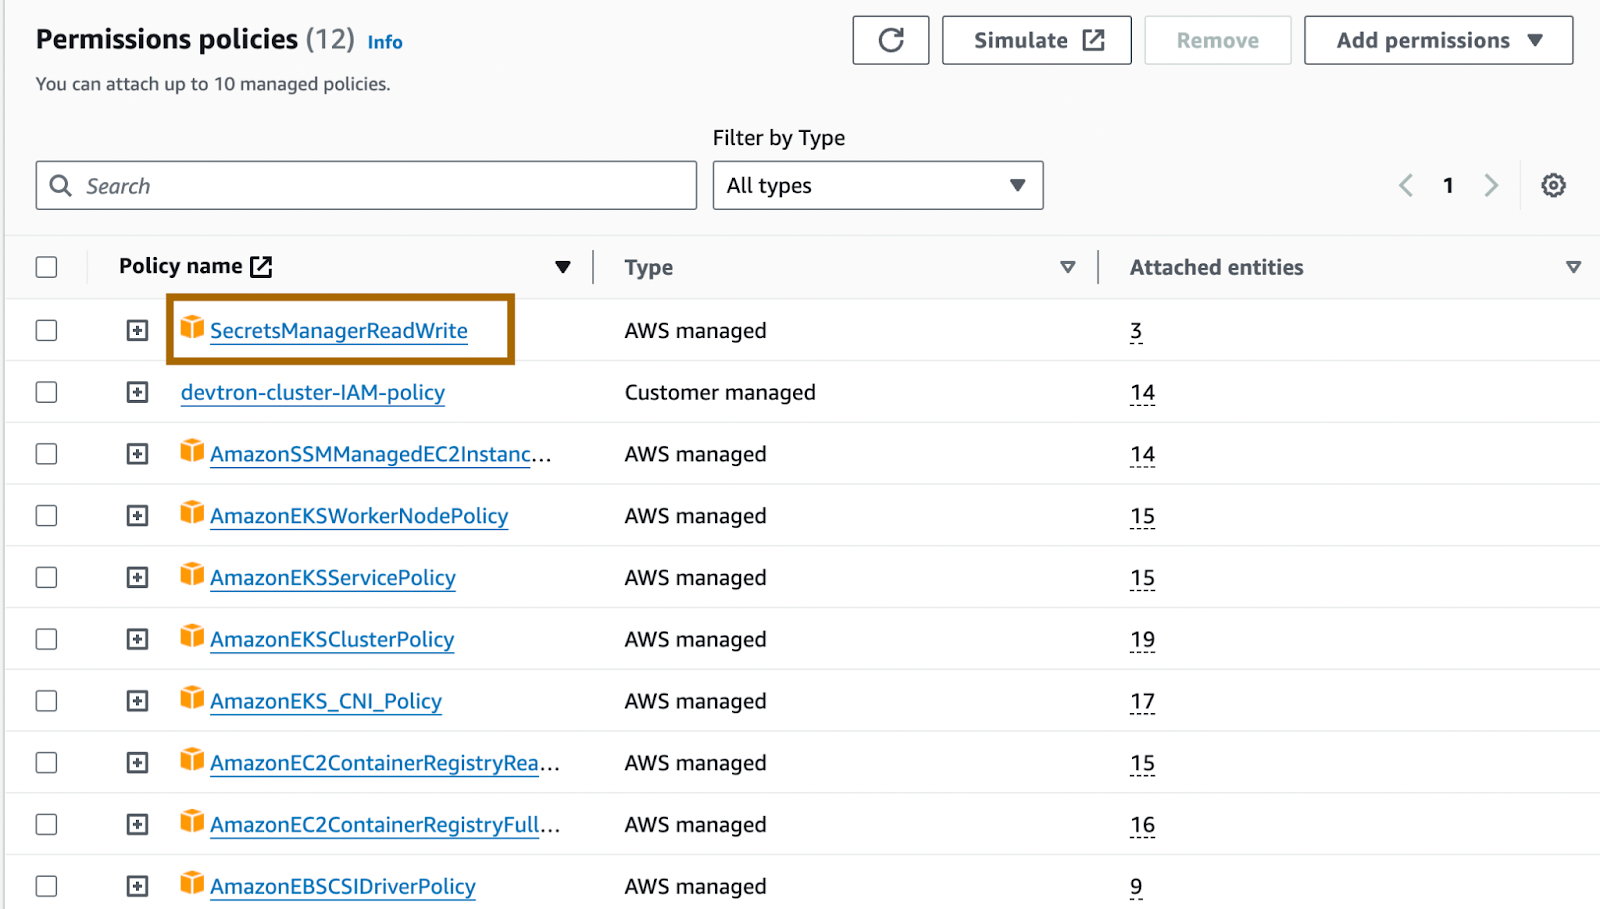Click the AWS icon beside AmazonEBSCSIDriverPolicy

click(x=192, y=883)
